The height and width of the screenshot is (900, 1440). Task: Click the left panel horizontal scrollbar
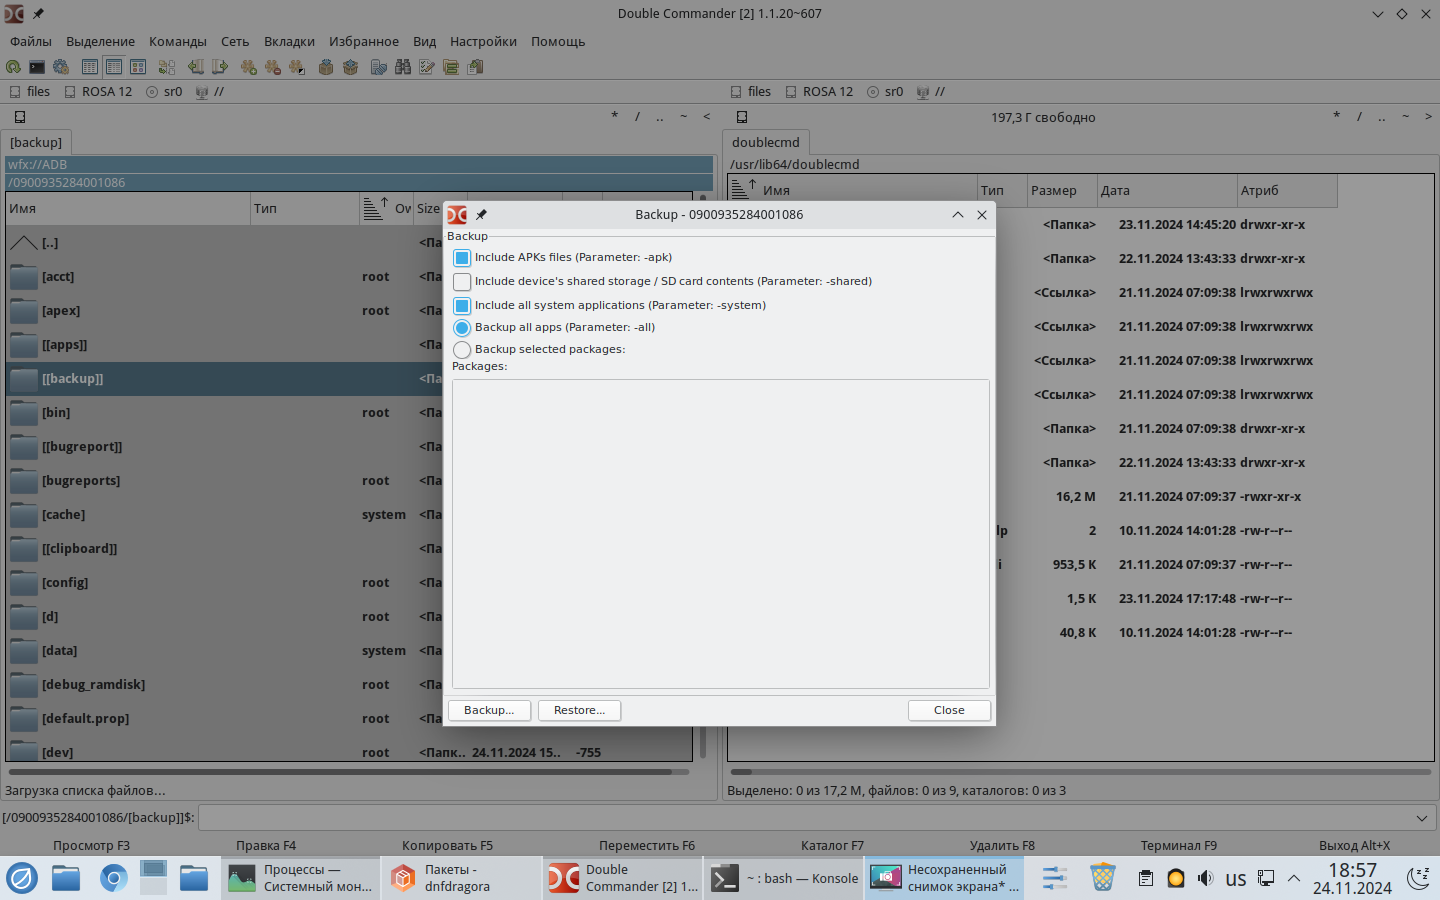pos(348,772)
